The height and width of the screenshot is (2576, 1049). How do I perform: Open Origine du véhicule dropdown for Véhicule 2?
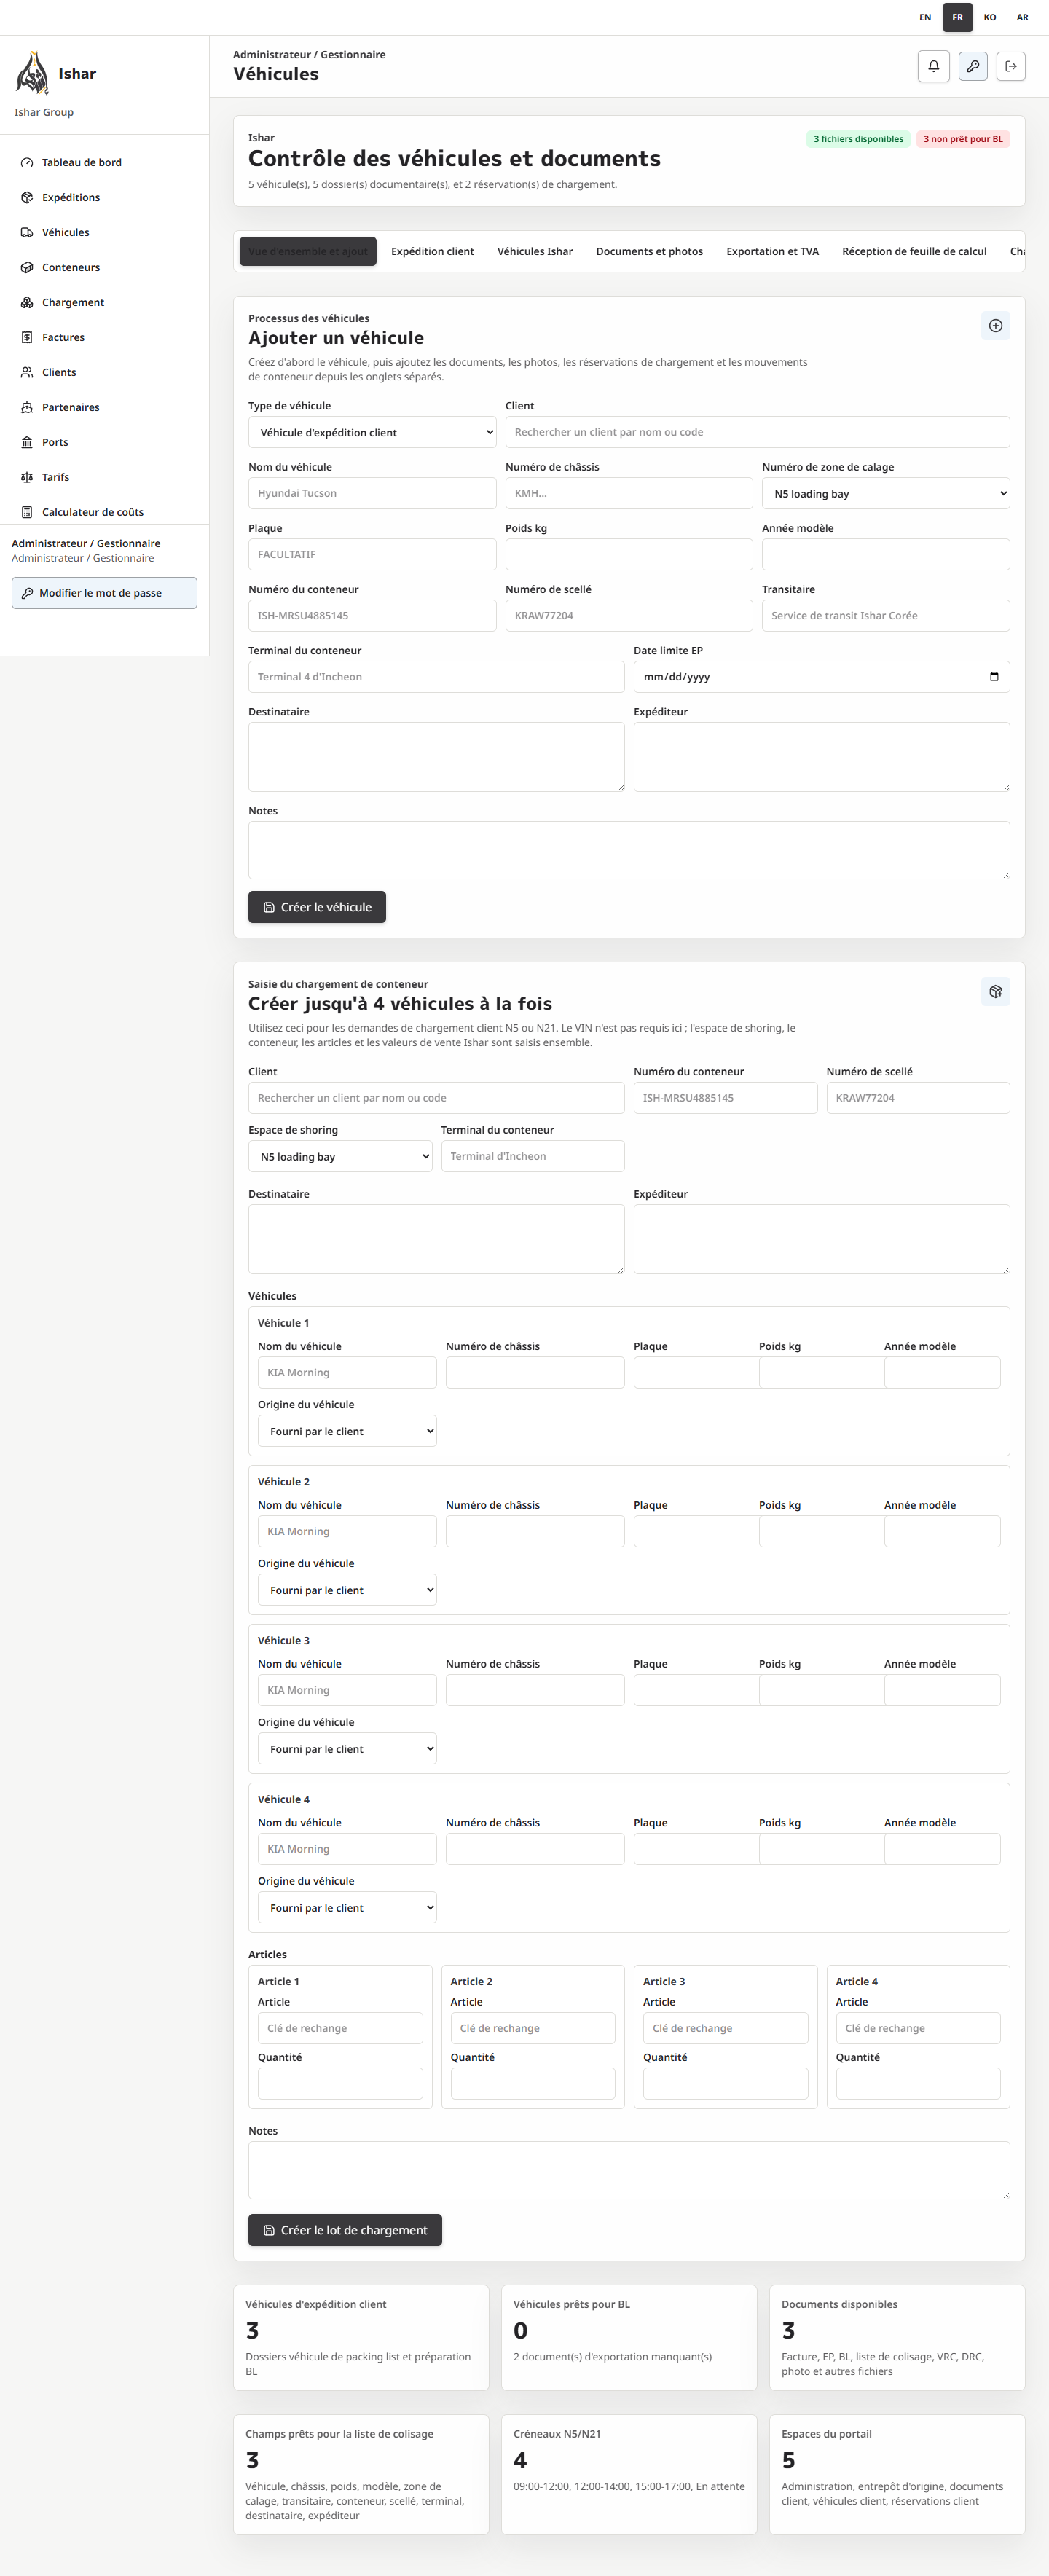347,1590
